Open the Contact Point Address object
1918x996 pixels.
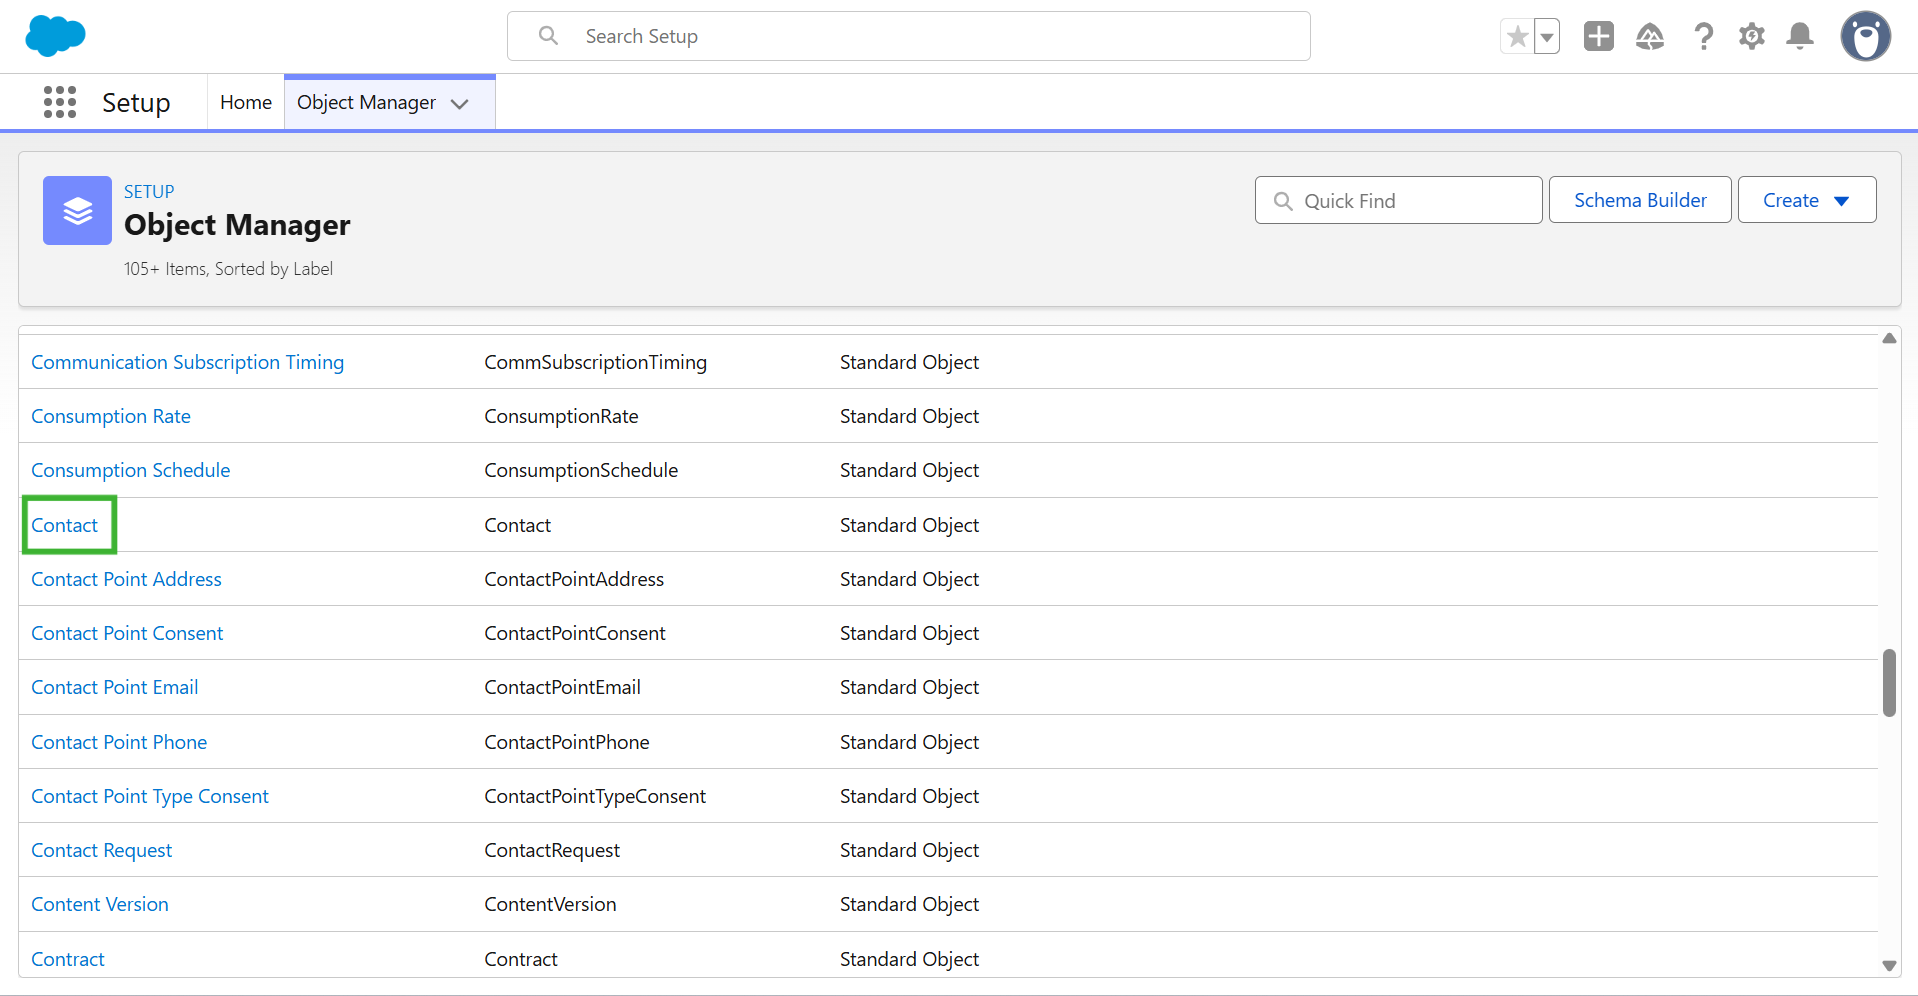pos(126,579)
